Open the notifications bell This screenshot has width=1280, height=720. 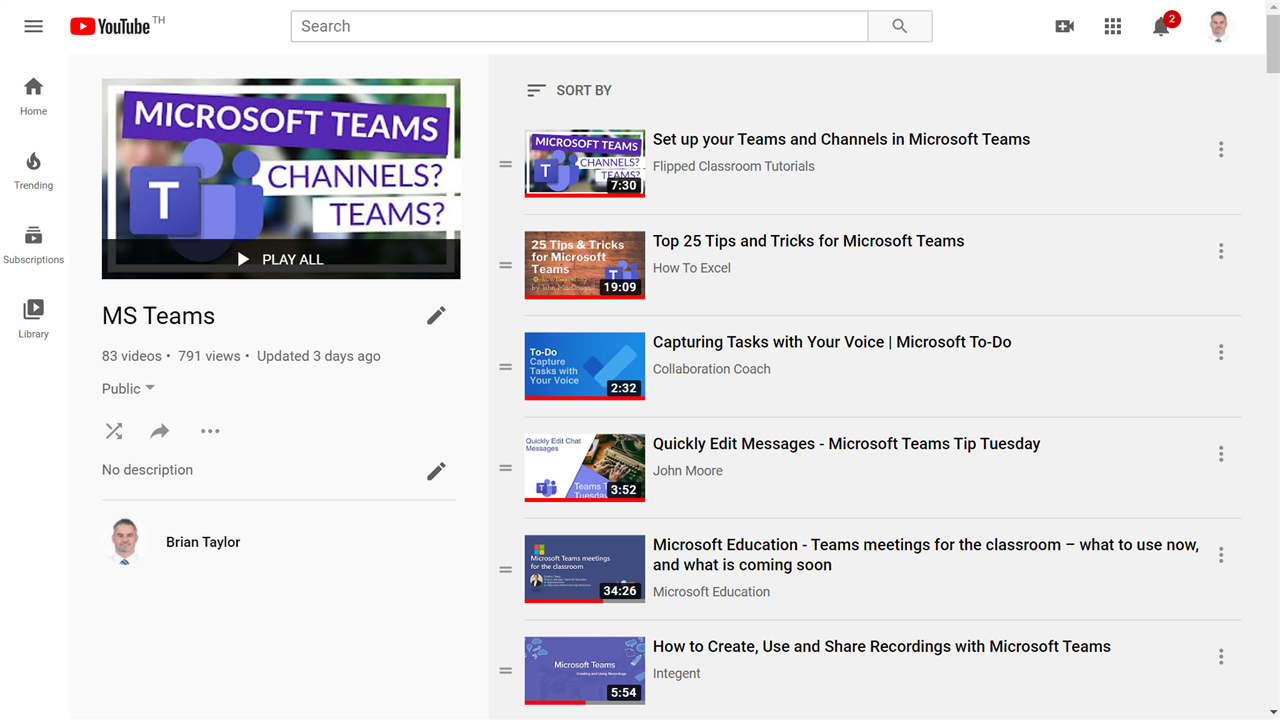pos(1162,26)
